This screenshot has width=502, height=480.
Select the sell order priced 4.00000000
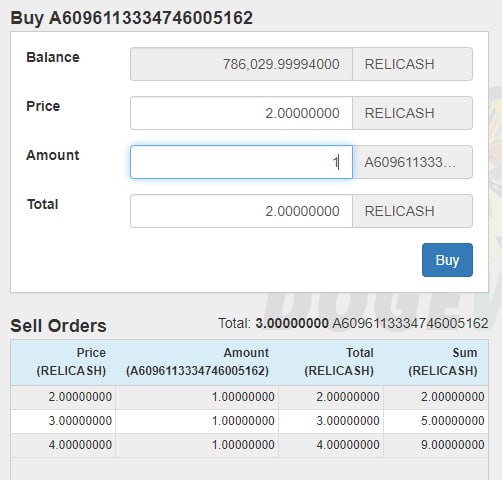tap(249, 445)
